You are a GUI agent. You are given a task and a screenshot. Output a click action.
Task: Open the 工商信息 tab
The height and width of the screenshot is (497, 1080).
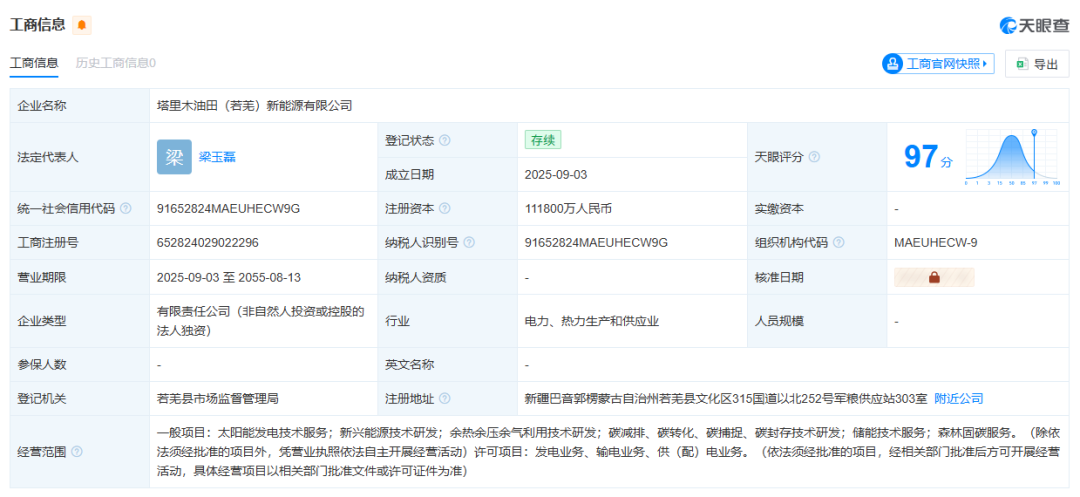34,63
